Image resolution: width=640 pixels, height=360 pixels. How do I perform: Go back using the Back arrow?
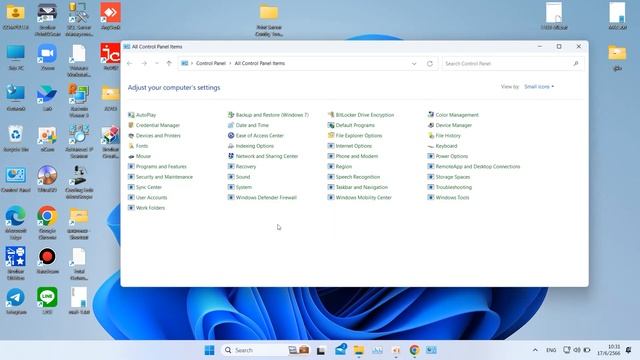pyautogui.click(x=130, y=64)
